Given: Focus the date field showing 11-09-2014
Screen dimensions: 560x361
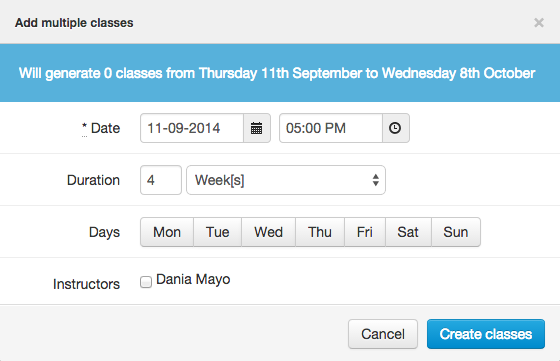Looking at the screenshot, I should point(192,128).
